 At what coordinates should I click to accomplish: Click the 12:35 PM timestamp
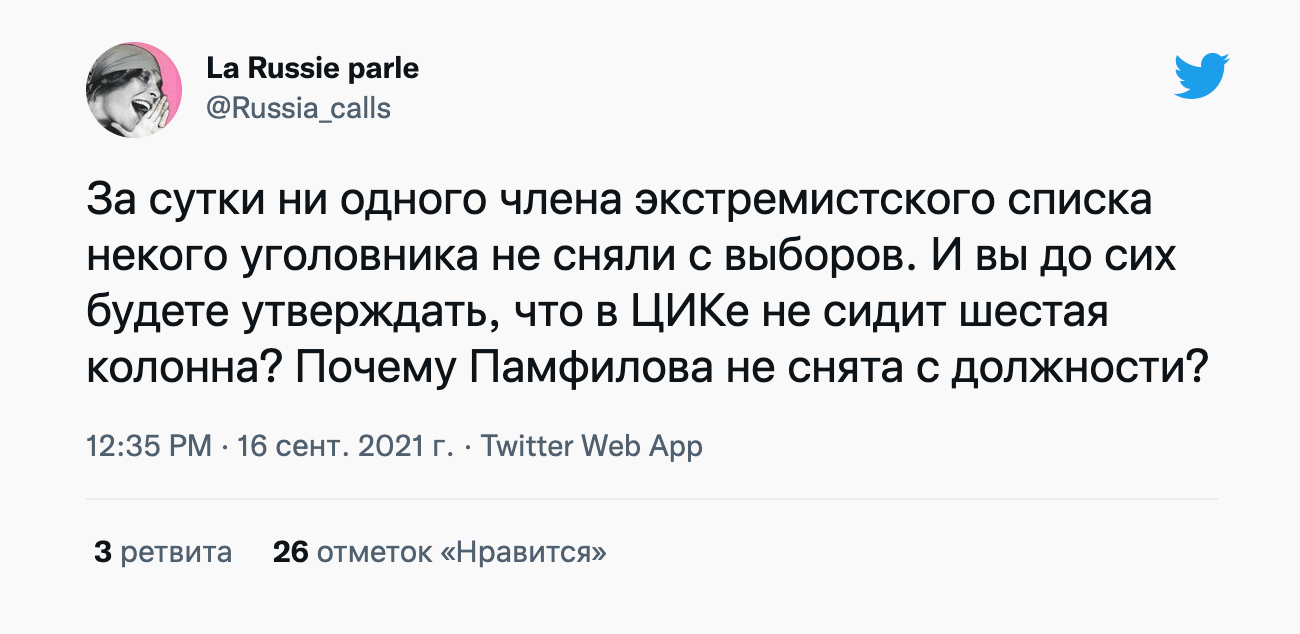point(149,446)
